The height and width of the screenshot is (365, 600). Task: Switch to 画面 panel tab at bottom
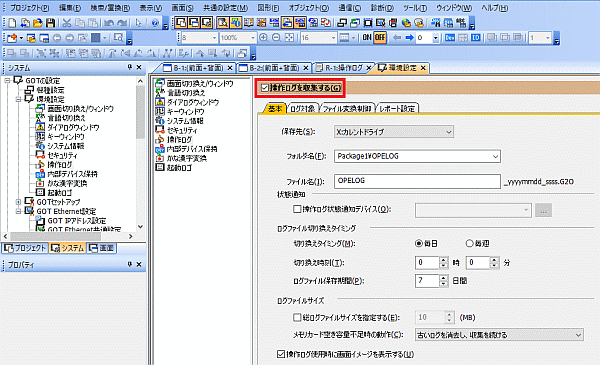pos(102,248)
